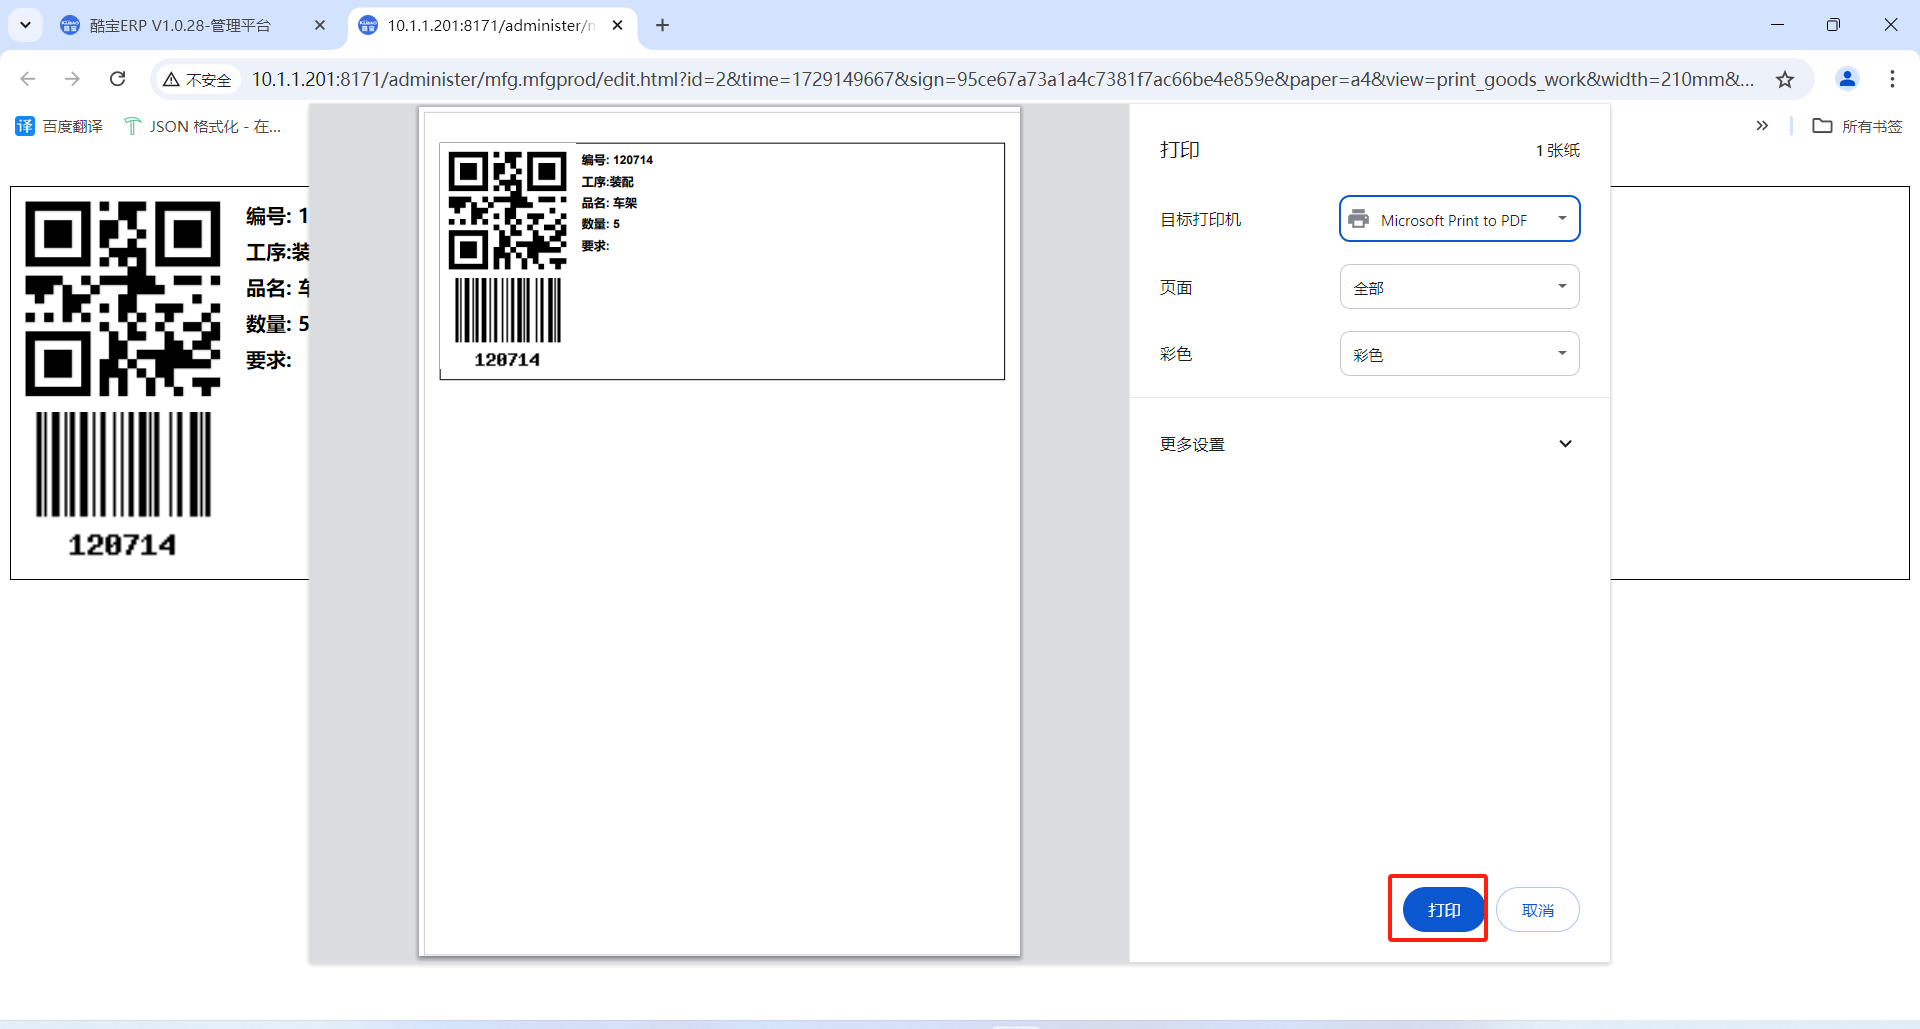Open the Chrome profile avatar icon
This screenshot has width=1920, height=1029.
point(1847,79)
